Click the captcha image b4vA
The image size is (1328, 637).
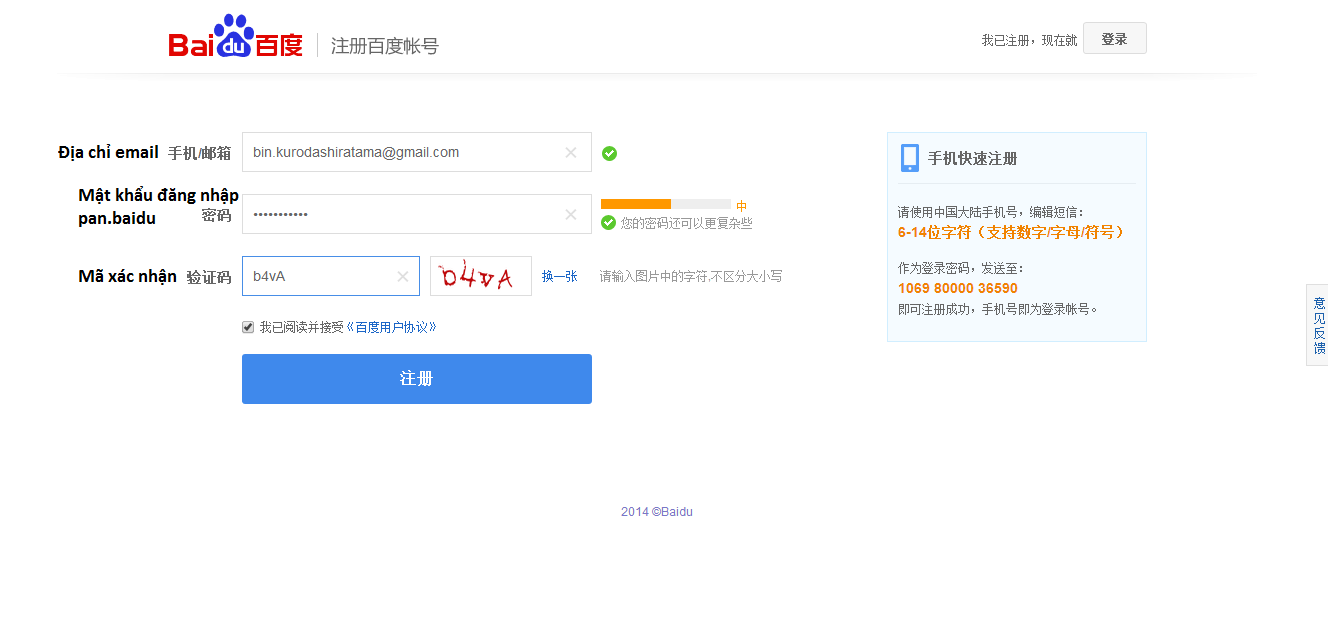(481, 276)
